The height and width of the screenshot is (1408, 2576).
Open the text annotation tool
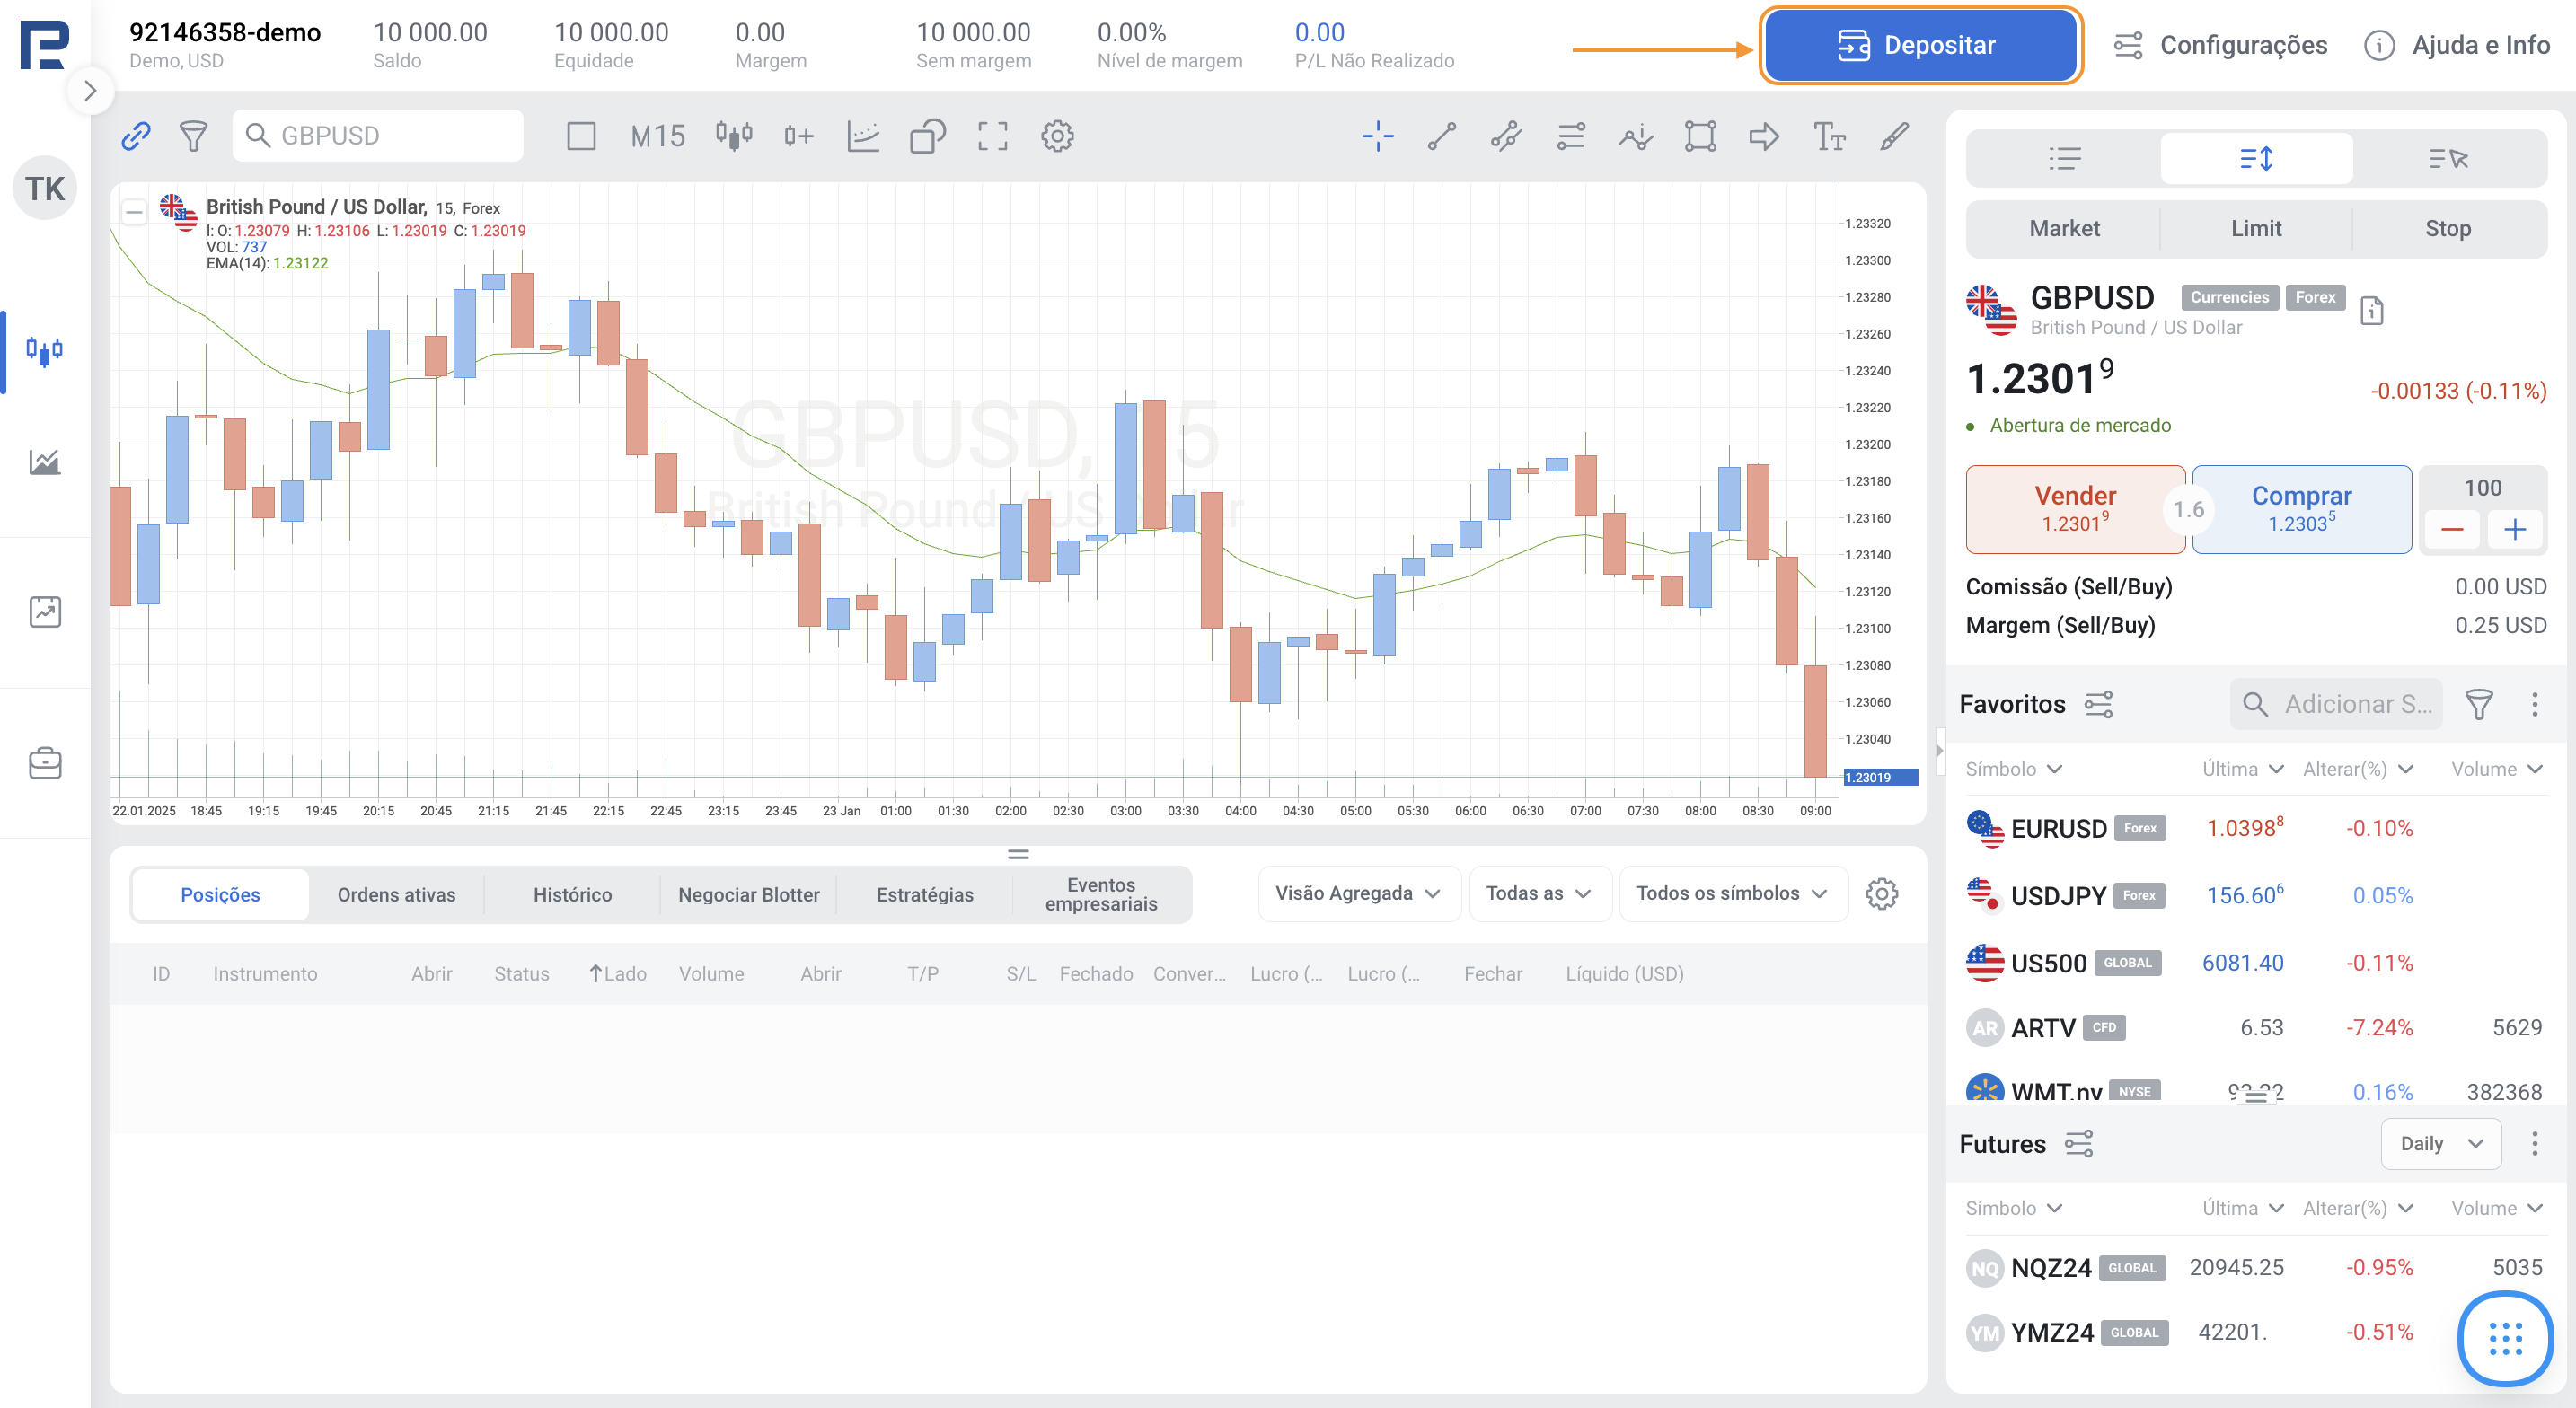coord(1829,136)
